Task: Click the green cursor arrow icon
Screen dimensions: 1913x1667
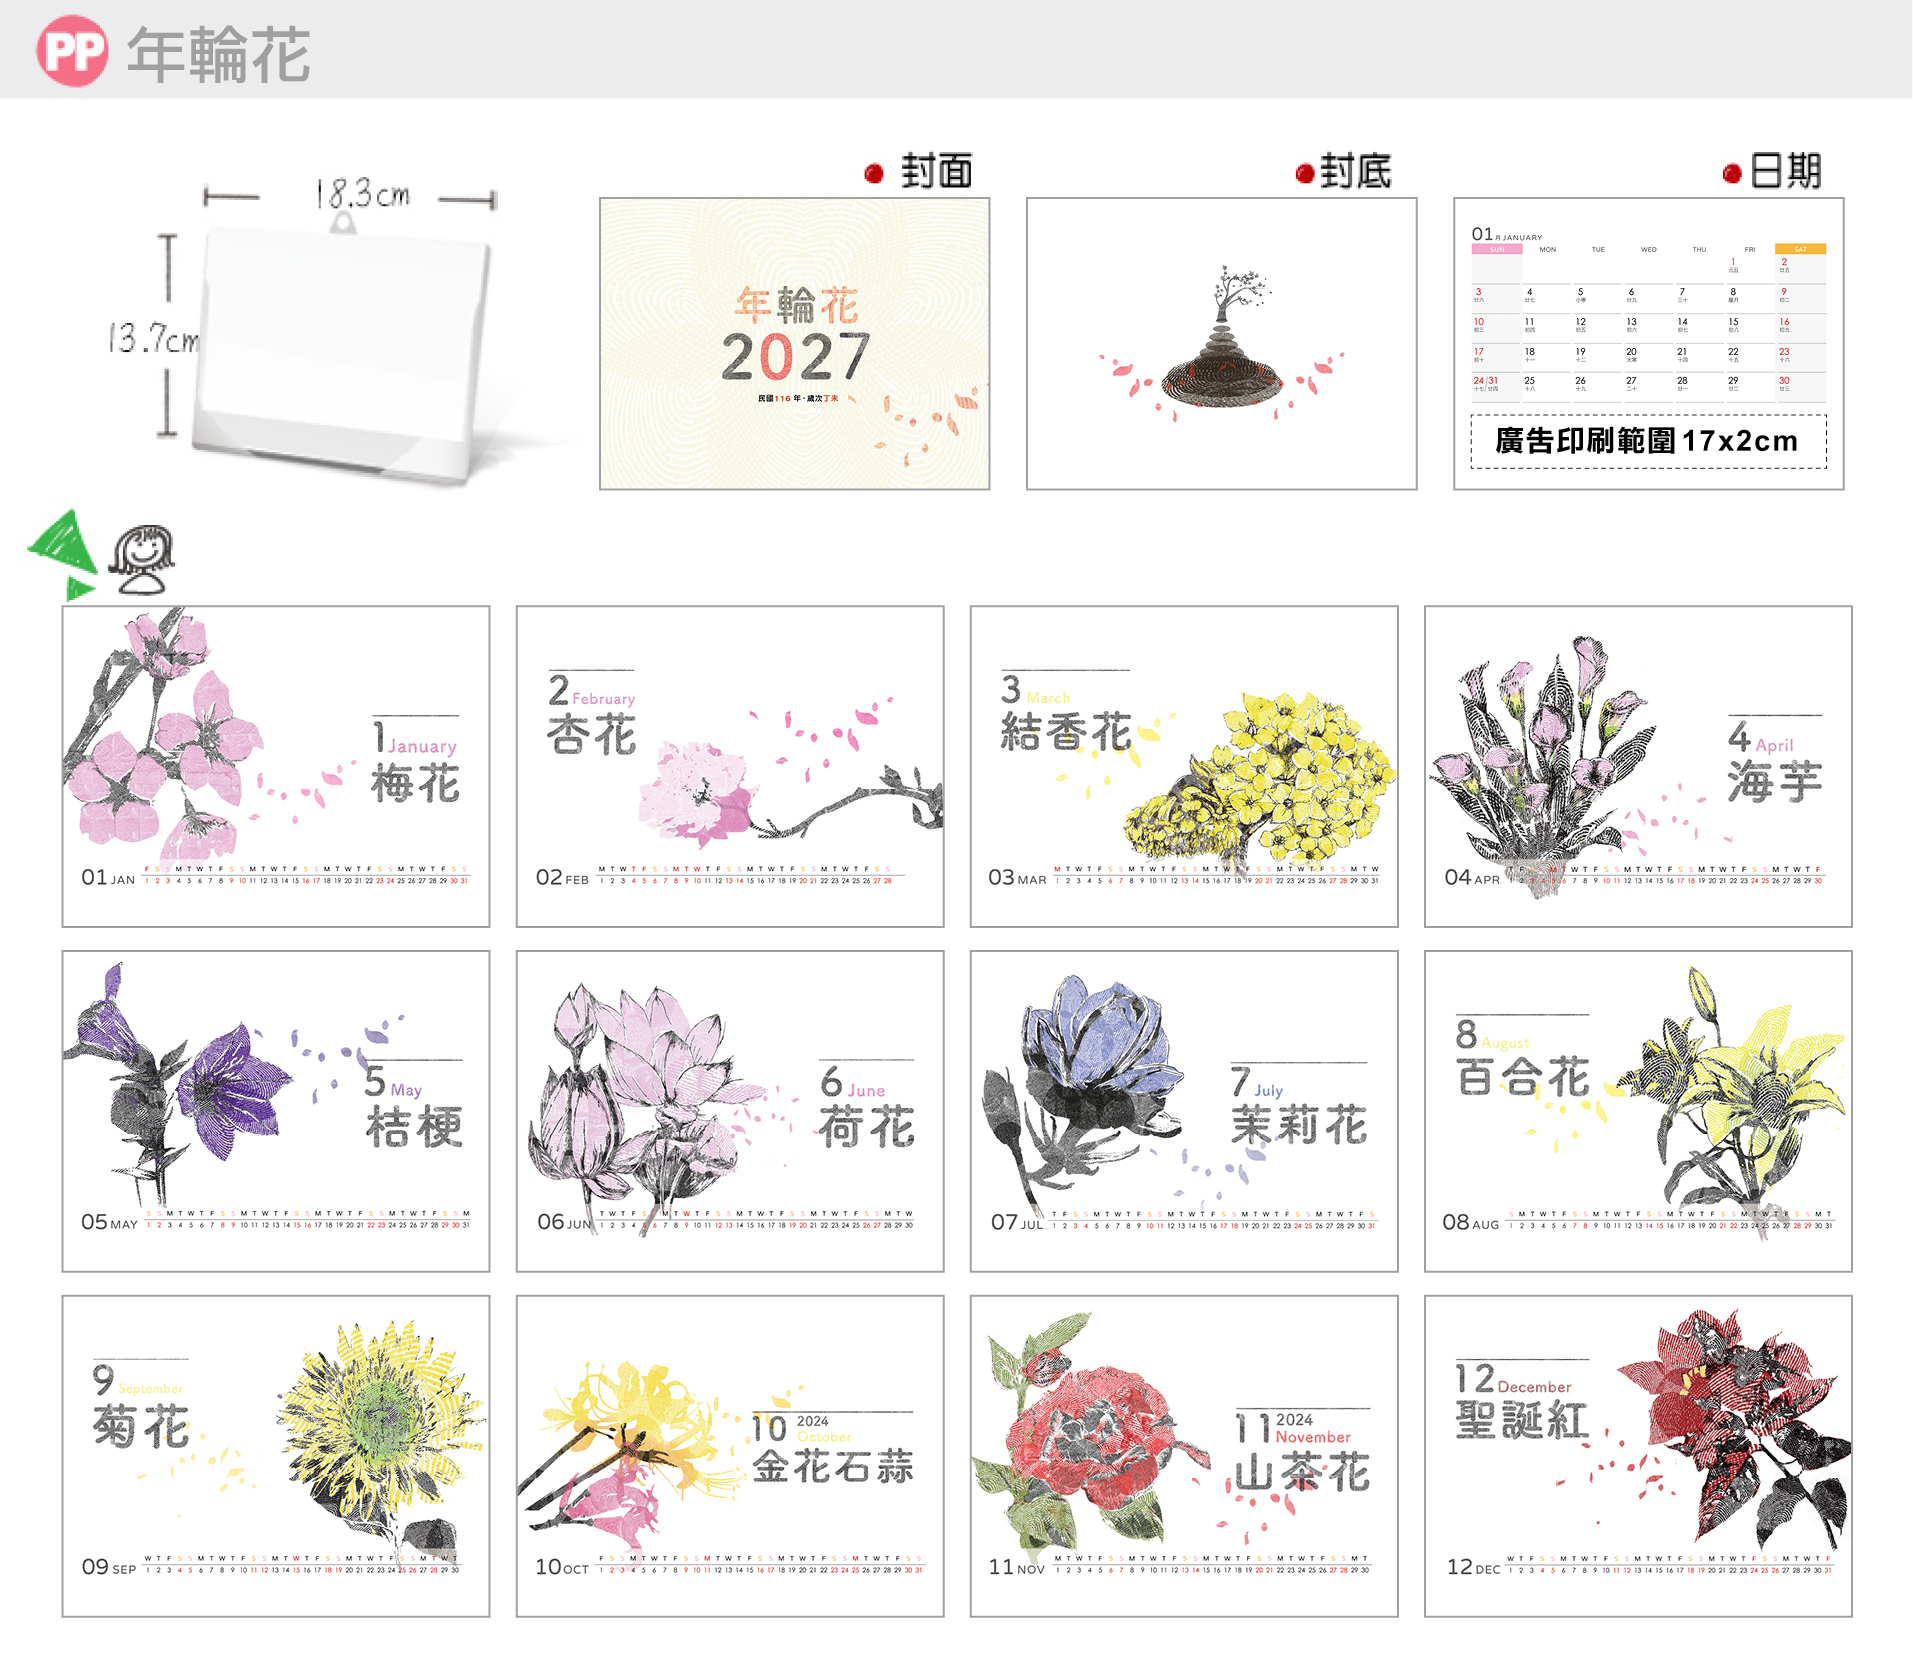Action: pyautogui.click(x=63, y=553)
